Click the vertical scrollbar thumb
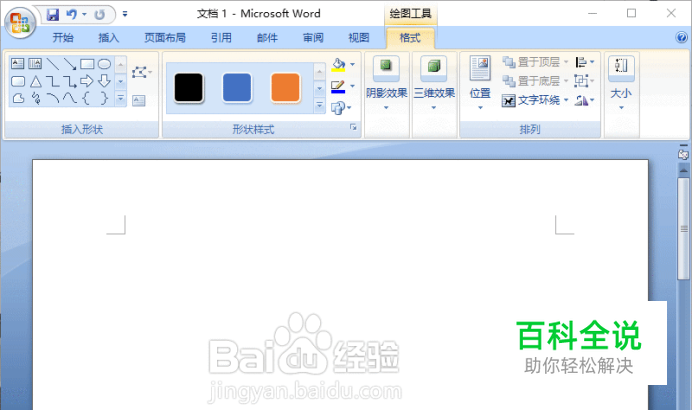This screenshot has width=692, height=410. coord(684,229)
